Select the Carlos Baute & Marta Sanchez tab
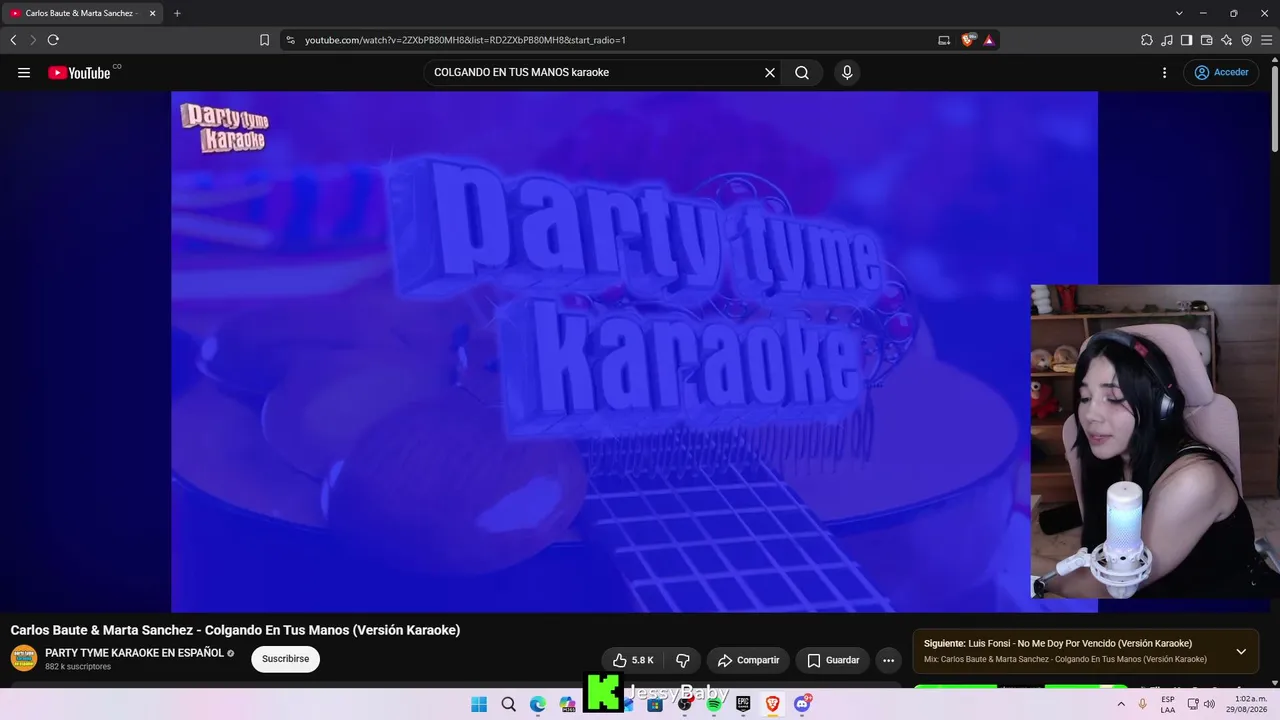The width and height of the screenshot is (1280, 720). pyautogui.click(x=83, y=13)
